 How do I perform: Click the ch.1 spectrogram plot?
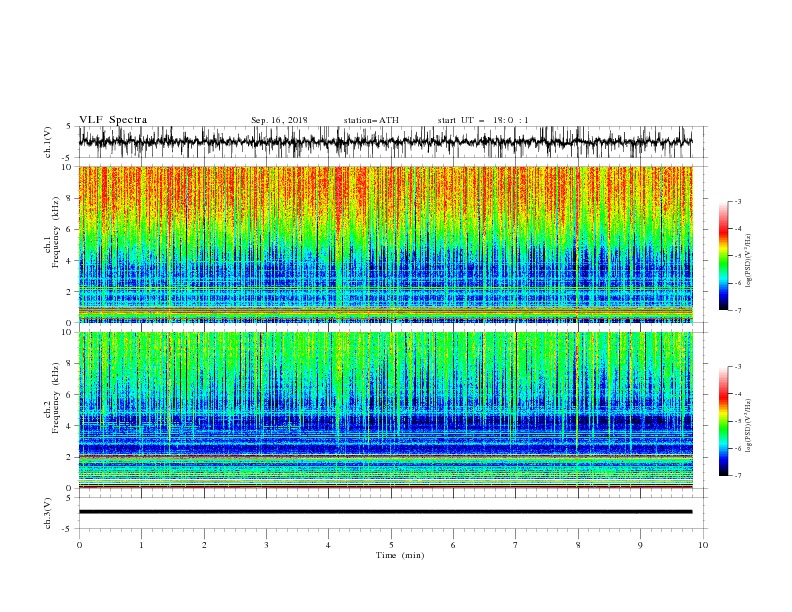385,244
